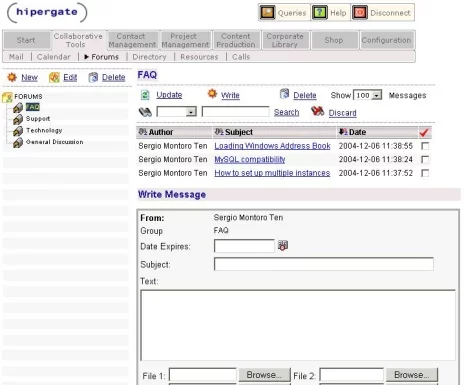This screenshot has width=475, height=385.
Task: Click the hipergate logo
Action: tap(47, 12)
